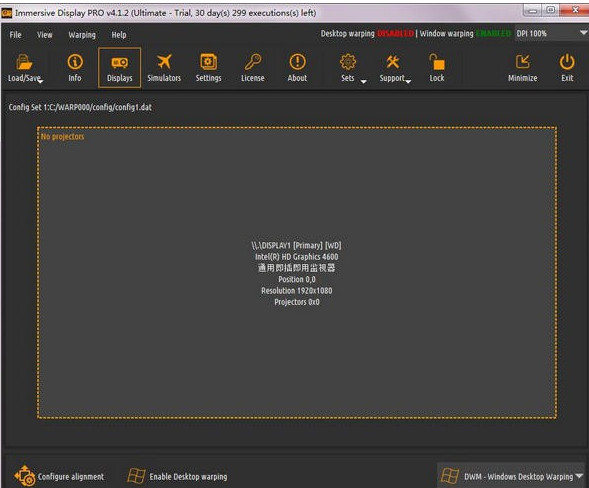The image size is (589, 488).
Task: Click the Sets gear icon
Action: (348, 62)
